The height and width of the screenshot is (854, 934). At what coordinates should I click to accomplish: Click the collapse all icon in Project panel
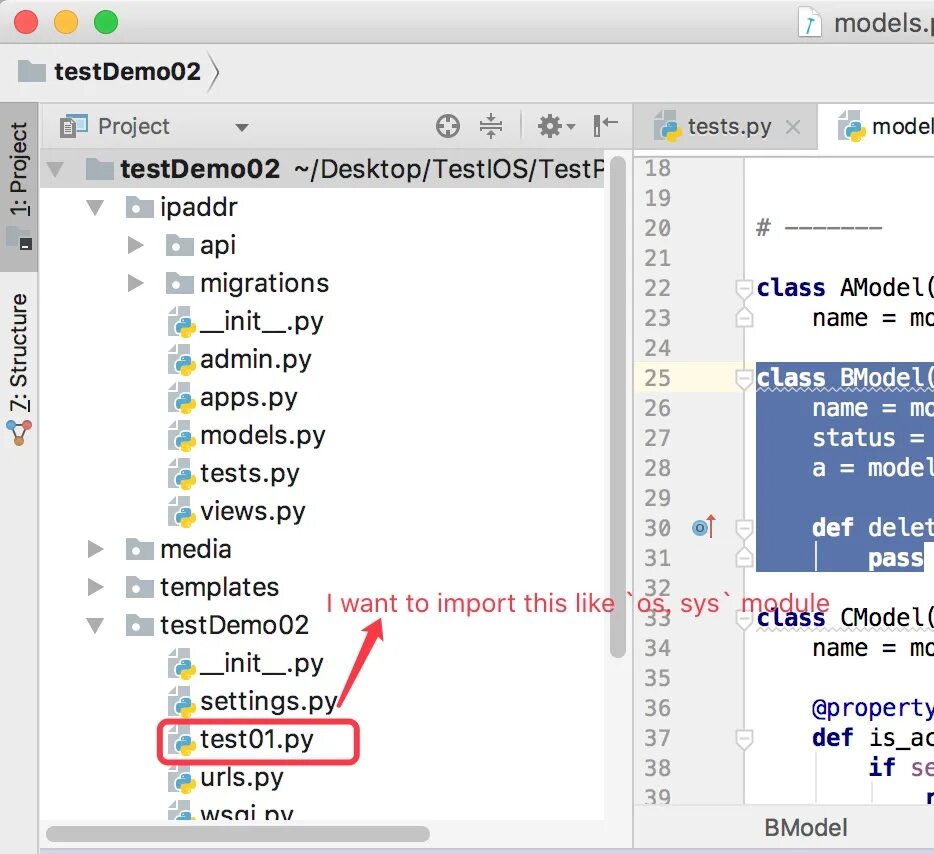(491, 126)
